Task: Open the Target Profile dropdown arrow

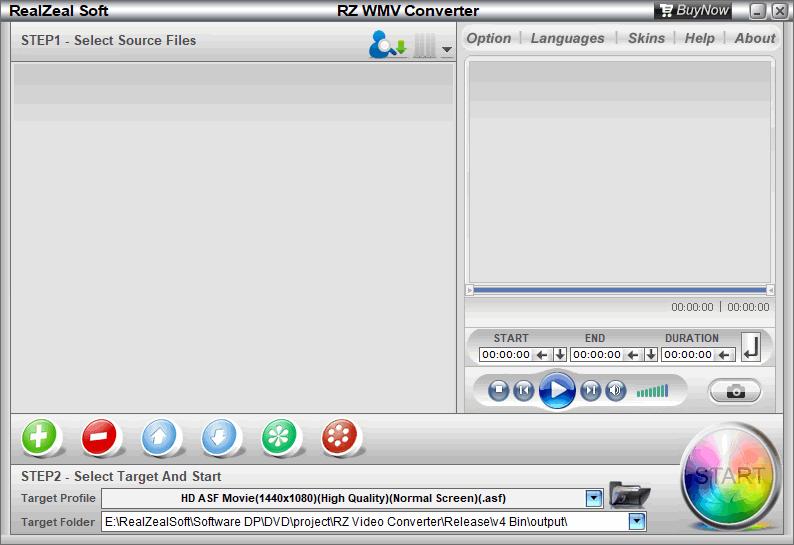Action: click(x=593, y=498)
